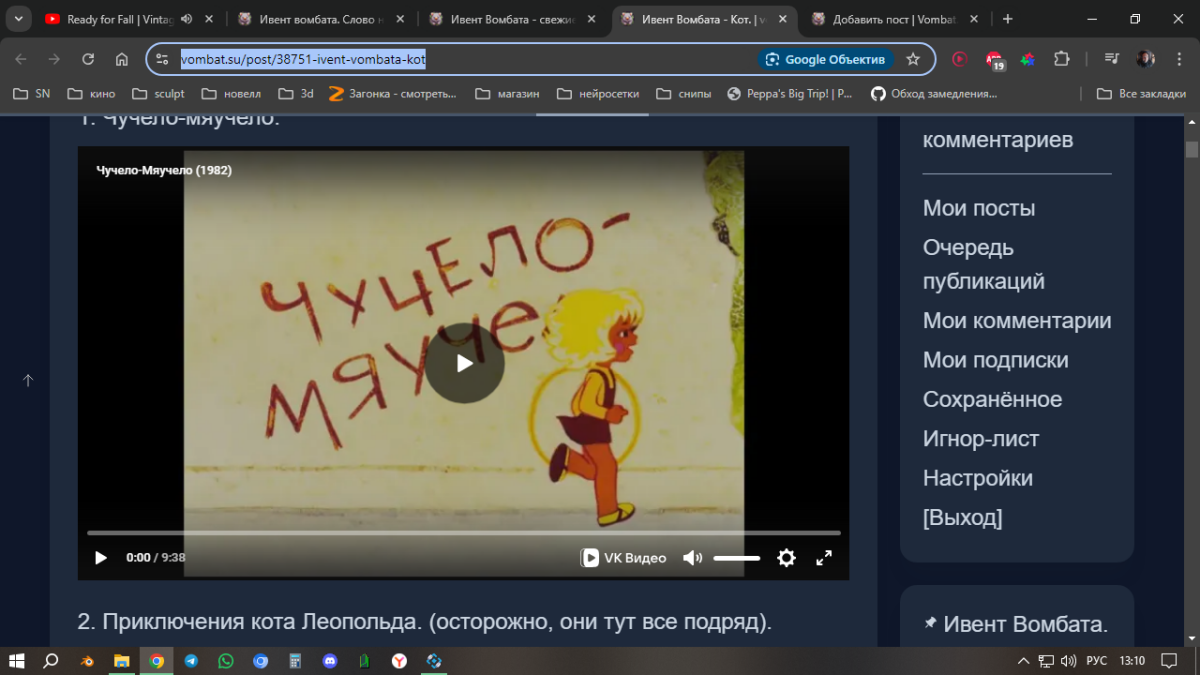The image size is (1200, 675).
Task: Open Telegram from the taskbar
Action: [x=190, y=661]
